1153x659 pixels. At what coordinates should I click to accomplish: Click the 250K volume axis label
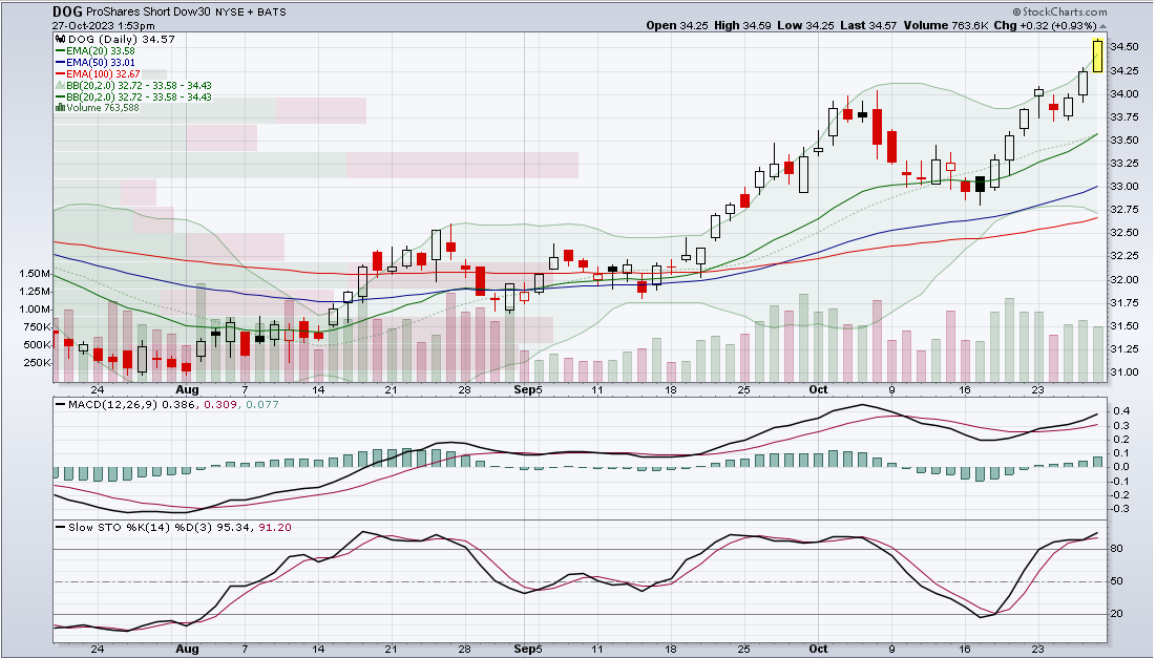[38, 363]
